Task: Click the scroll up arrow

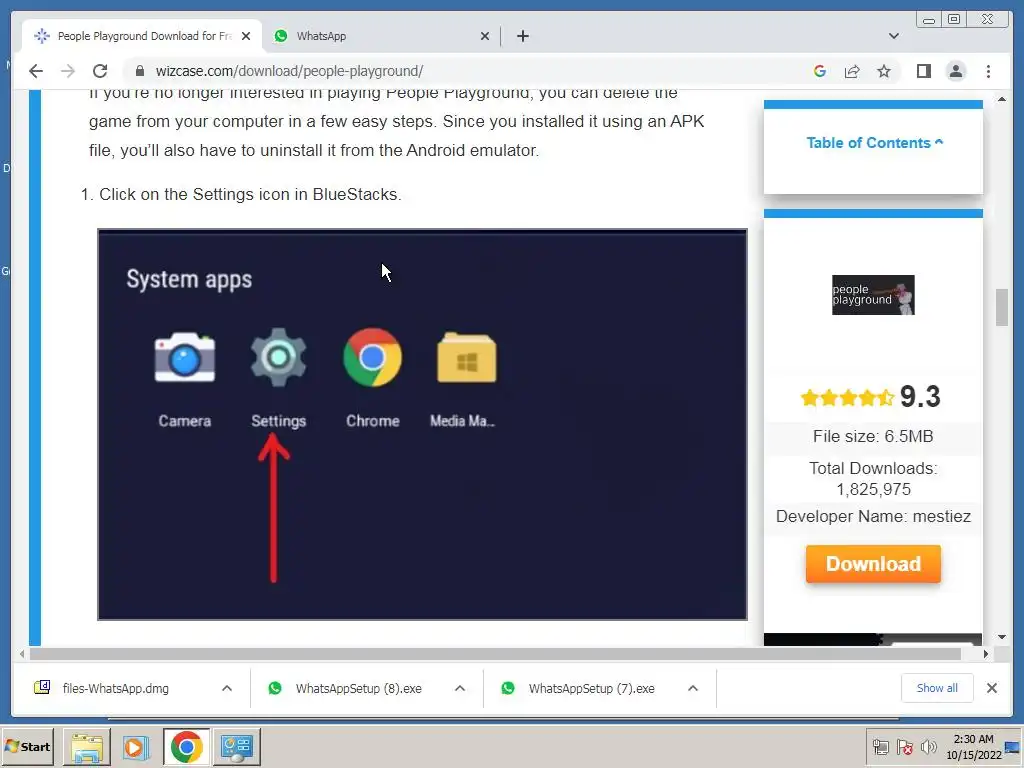Action: [1002, 99]
